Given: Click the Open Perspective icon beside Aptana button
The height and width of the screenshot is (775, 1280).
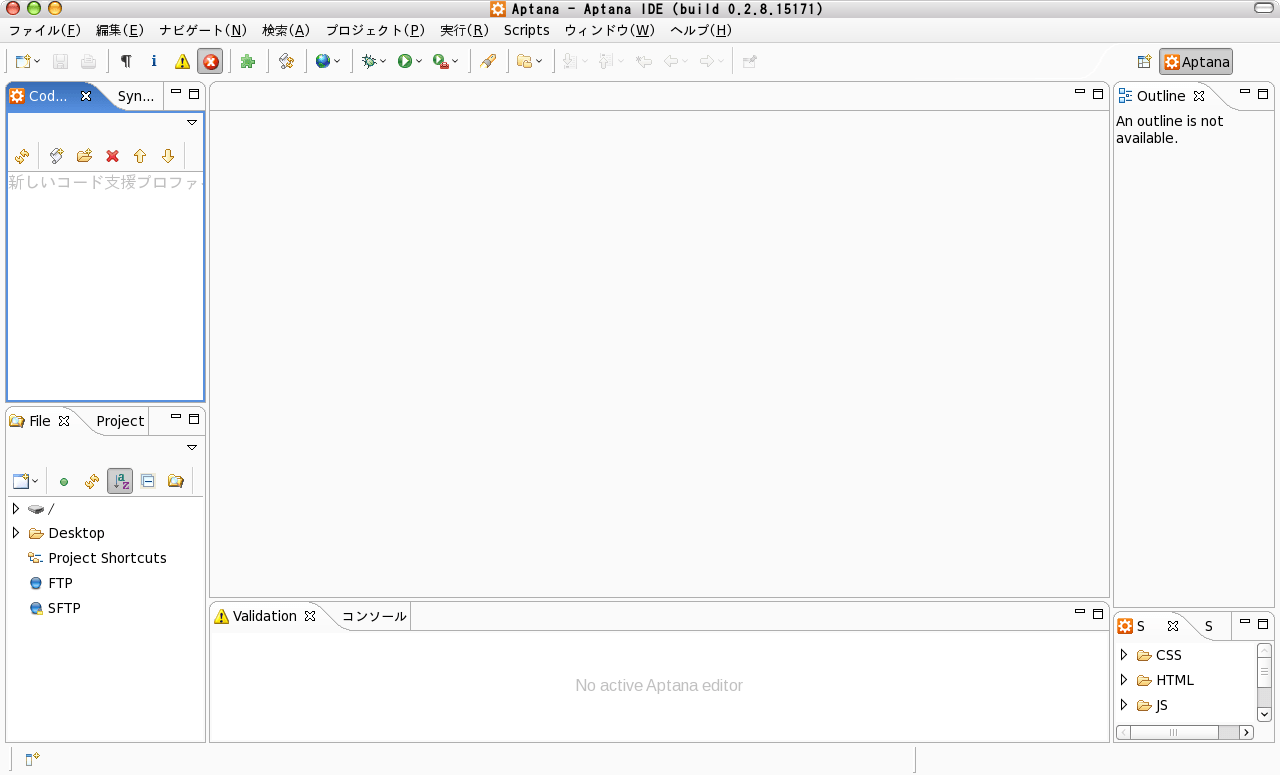Looking at the screenshot, I should coord(1145,62).
